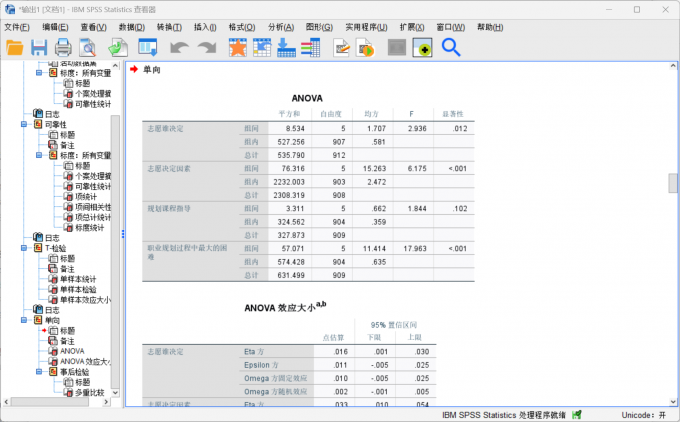Collapse the 单向 node in outline

pos(24,320)
